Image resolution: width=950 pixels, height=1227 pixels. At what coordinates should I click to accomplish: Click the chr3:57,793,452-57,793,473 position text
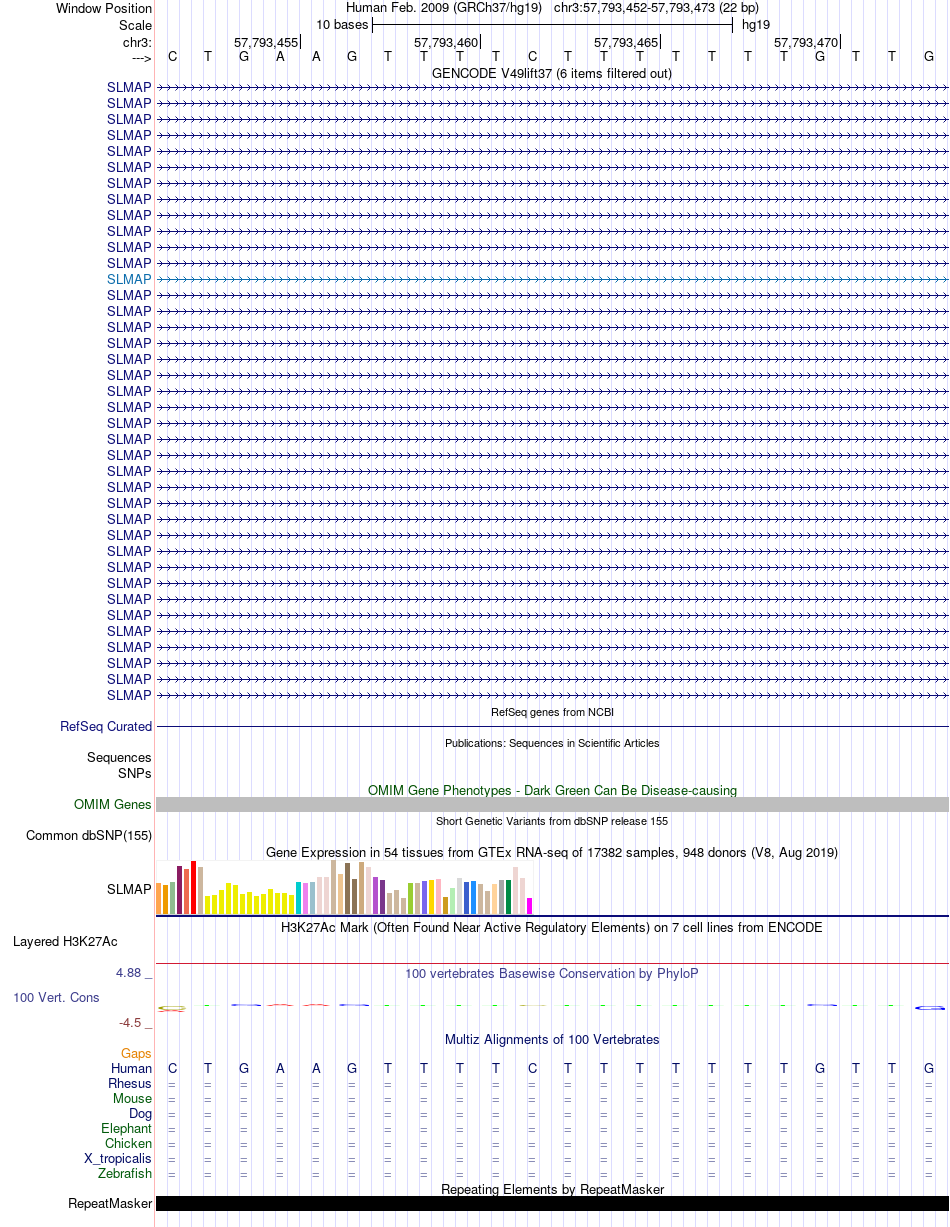coord(656,8)
